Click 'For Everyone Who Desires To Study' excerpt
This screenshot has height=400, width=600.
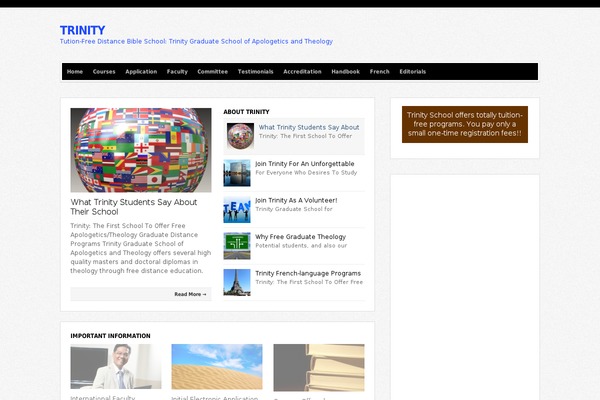point(306,173)
